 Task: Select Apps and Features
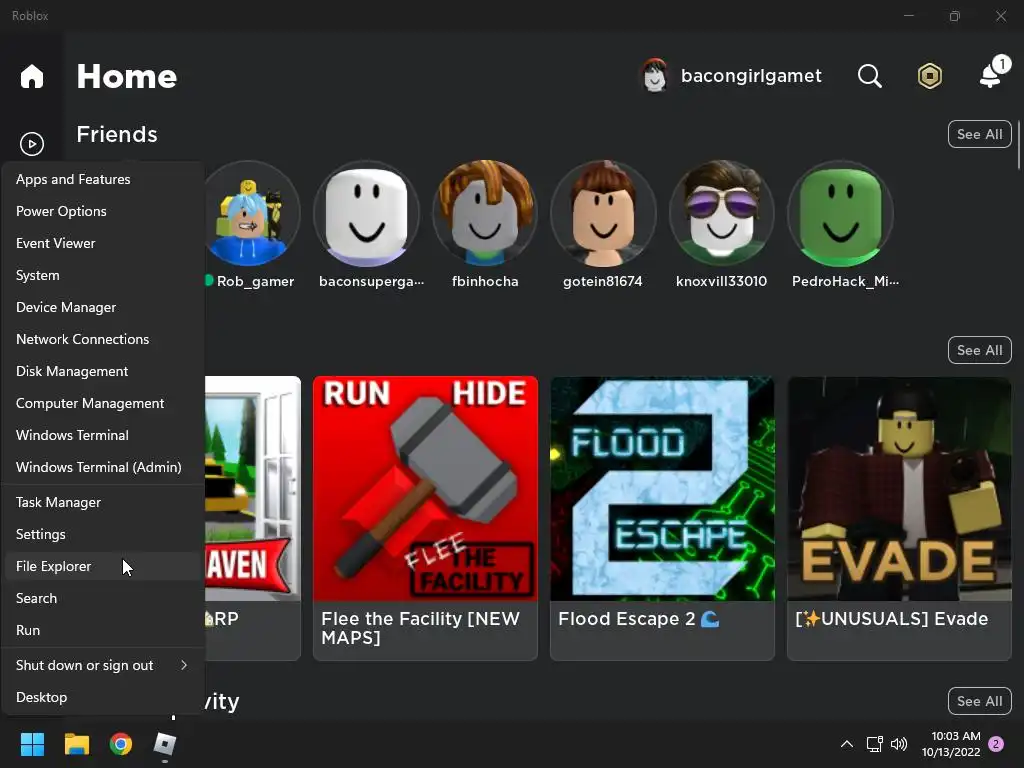pos(103,179)
